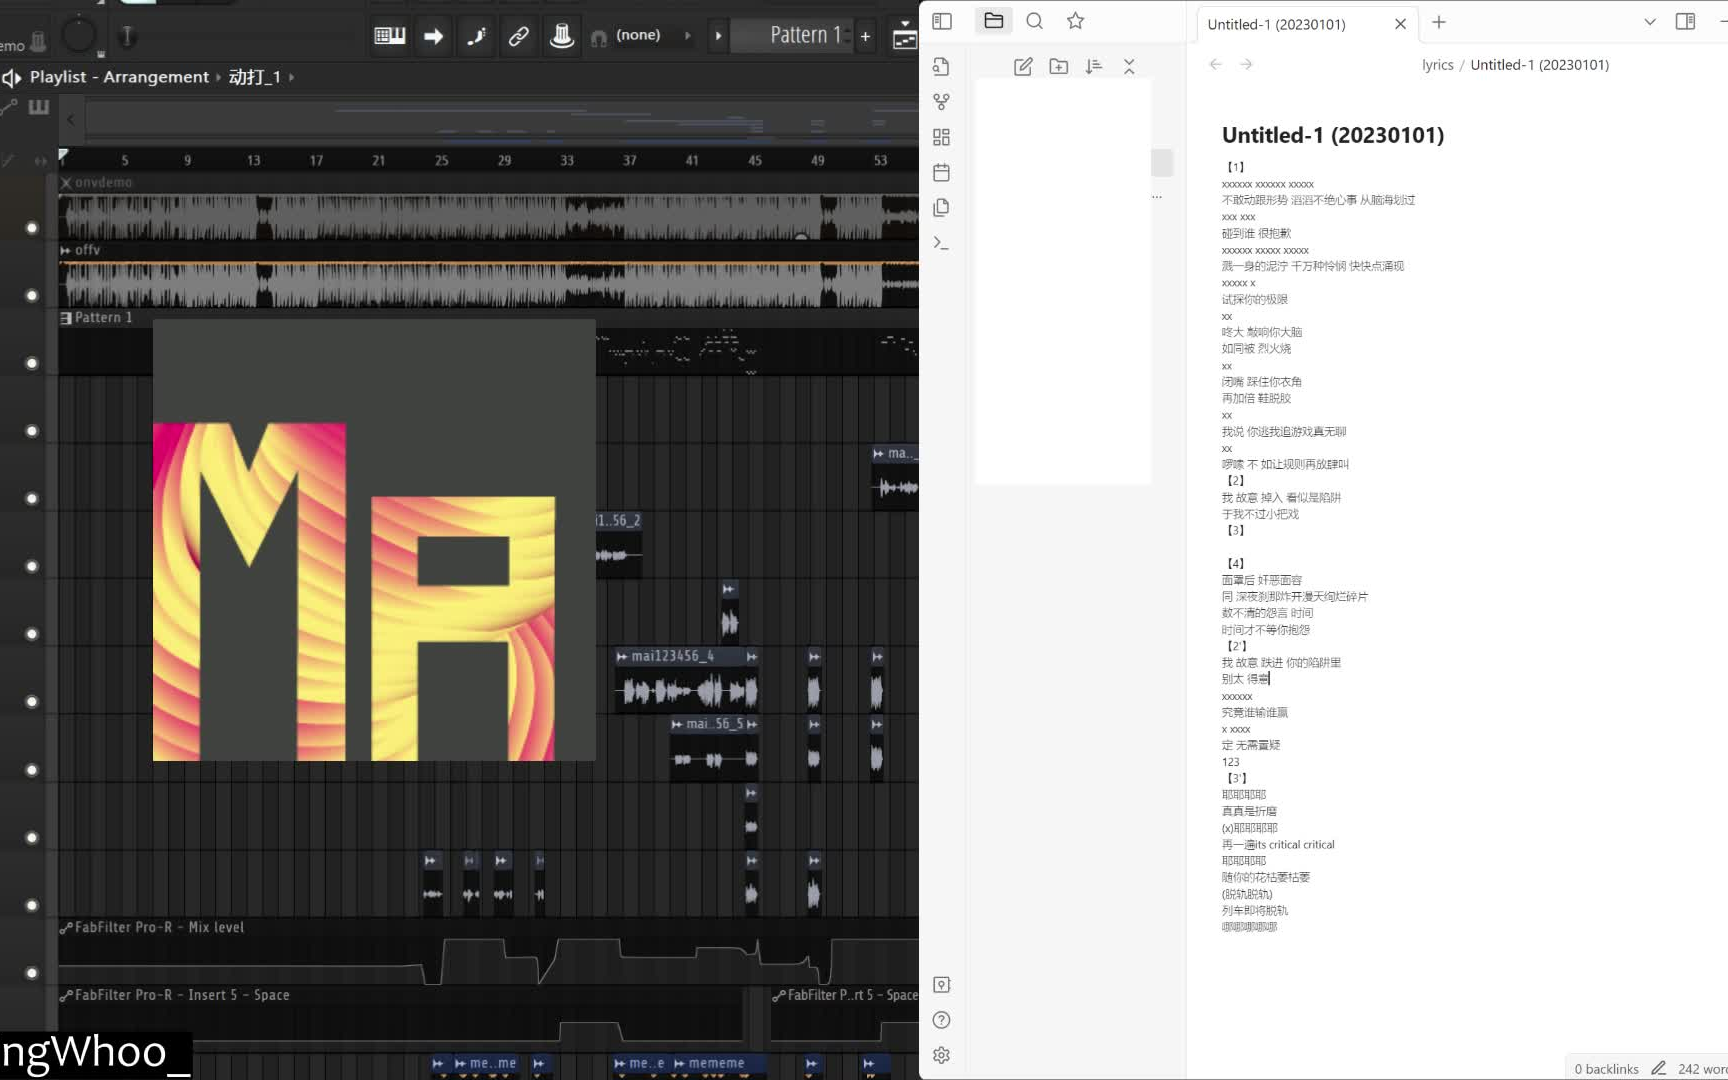Click the note title heading Untitled-1 (20230101)
The height and width of the screenshot is (1080, 1728).
coord(1332,135)
